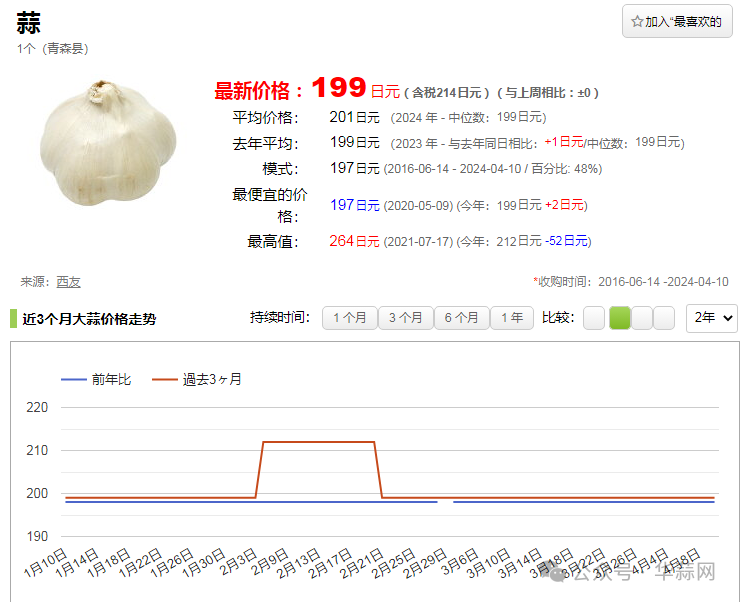
Task: Toggle the fourth comparison box
Action: [664, 318]
